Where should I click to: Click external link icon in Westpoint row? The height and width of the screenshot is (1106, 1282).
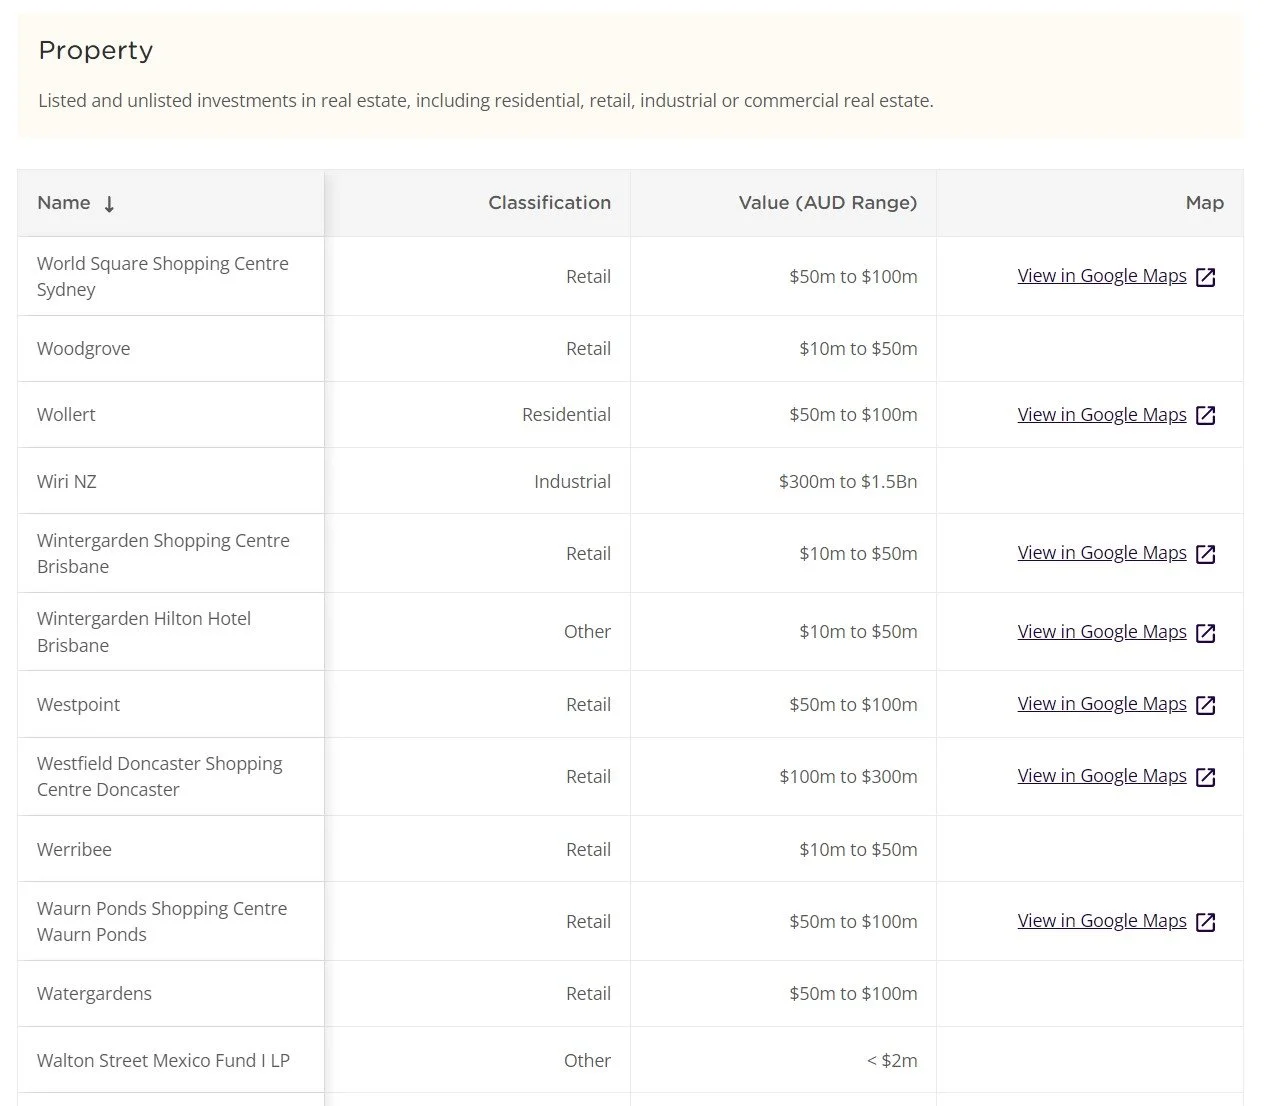[1206, 705]
